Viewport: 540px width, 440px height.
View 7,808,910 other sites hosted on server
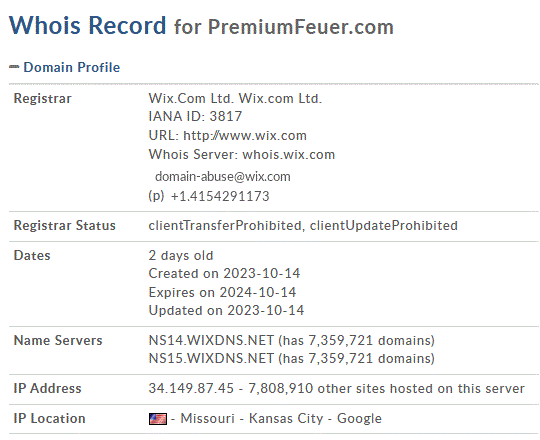coord(386,388)
